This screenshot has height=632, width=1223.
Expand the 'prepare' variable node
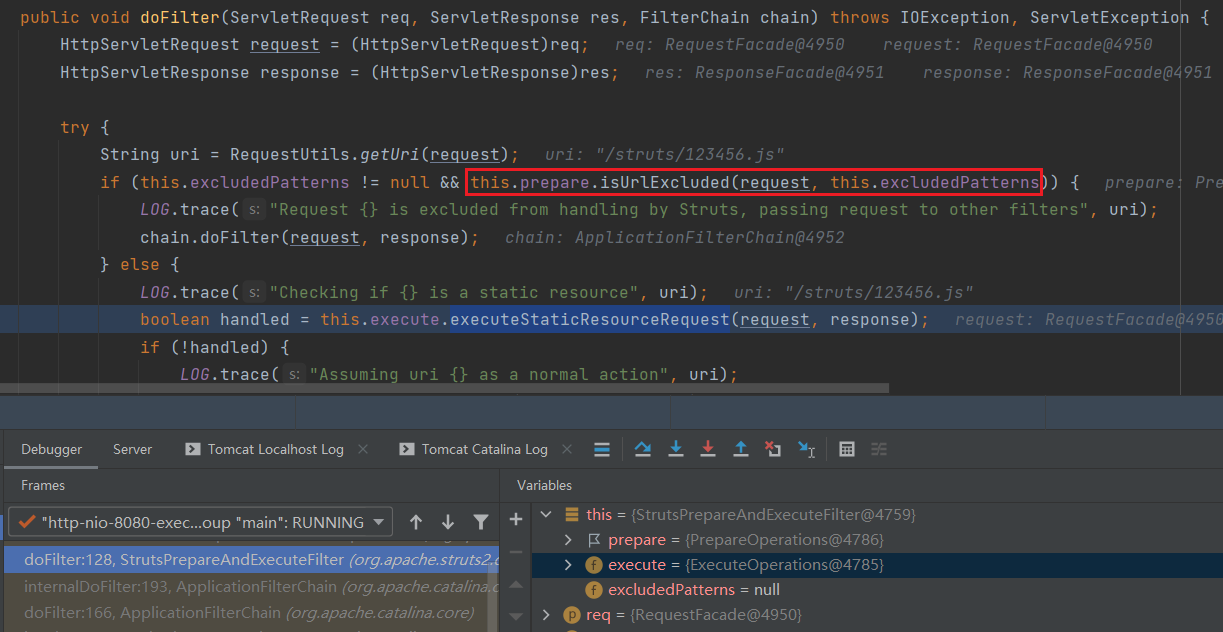(x=568, y=540)
